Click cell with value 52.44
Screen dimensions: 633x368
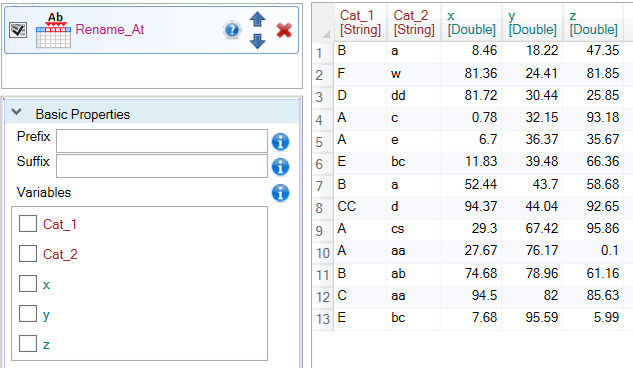click(471, 185)
